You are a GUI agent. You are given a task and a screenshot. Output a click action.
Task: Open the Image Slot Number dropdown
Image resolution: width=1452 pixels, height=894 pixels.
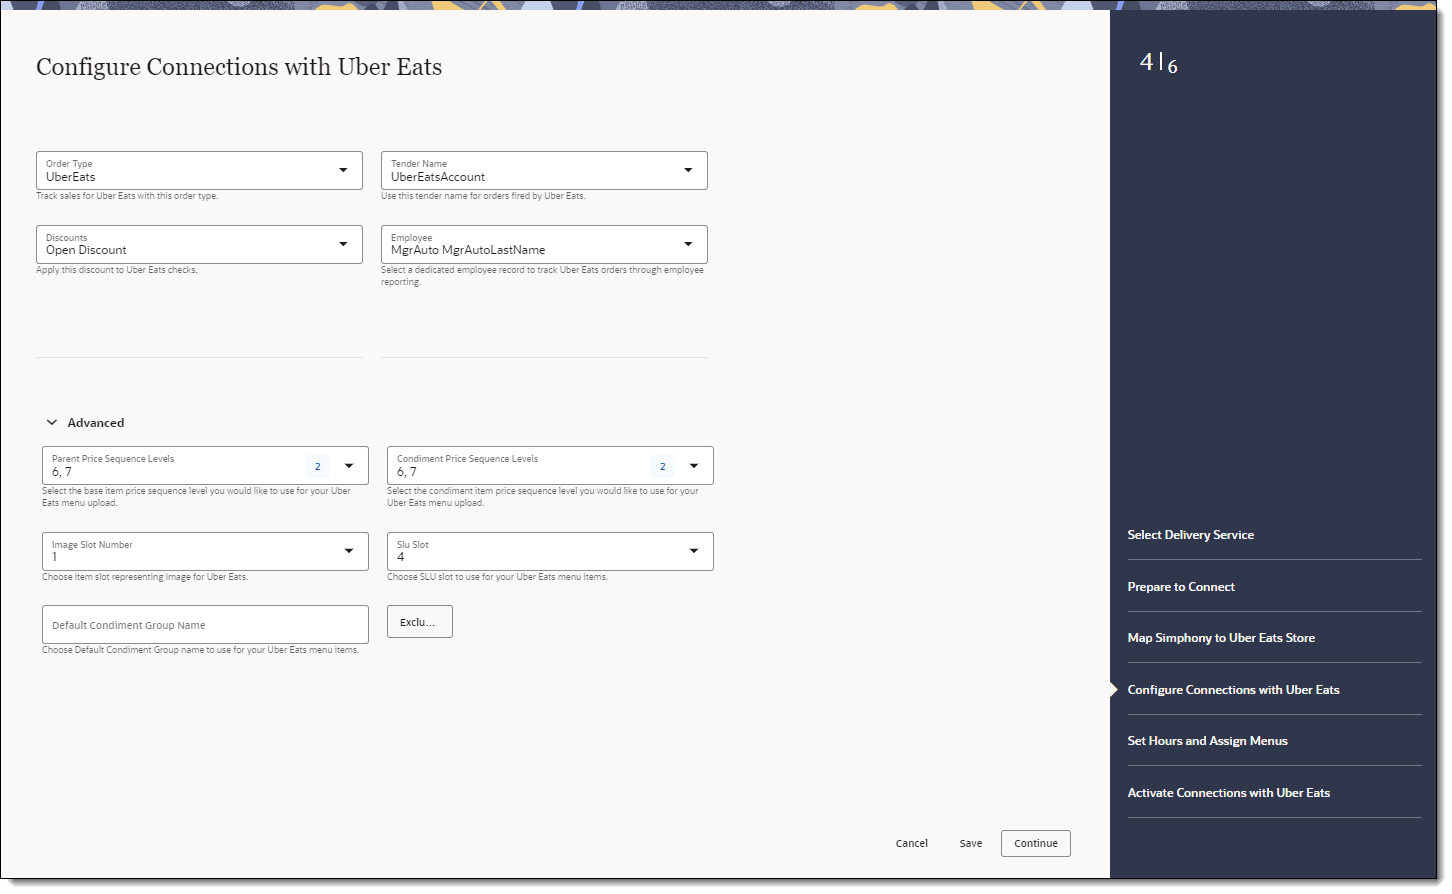click(x=205, y=551)
